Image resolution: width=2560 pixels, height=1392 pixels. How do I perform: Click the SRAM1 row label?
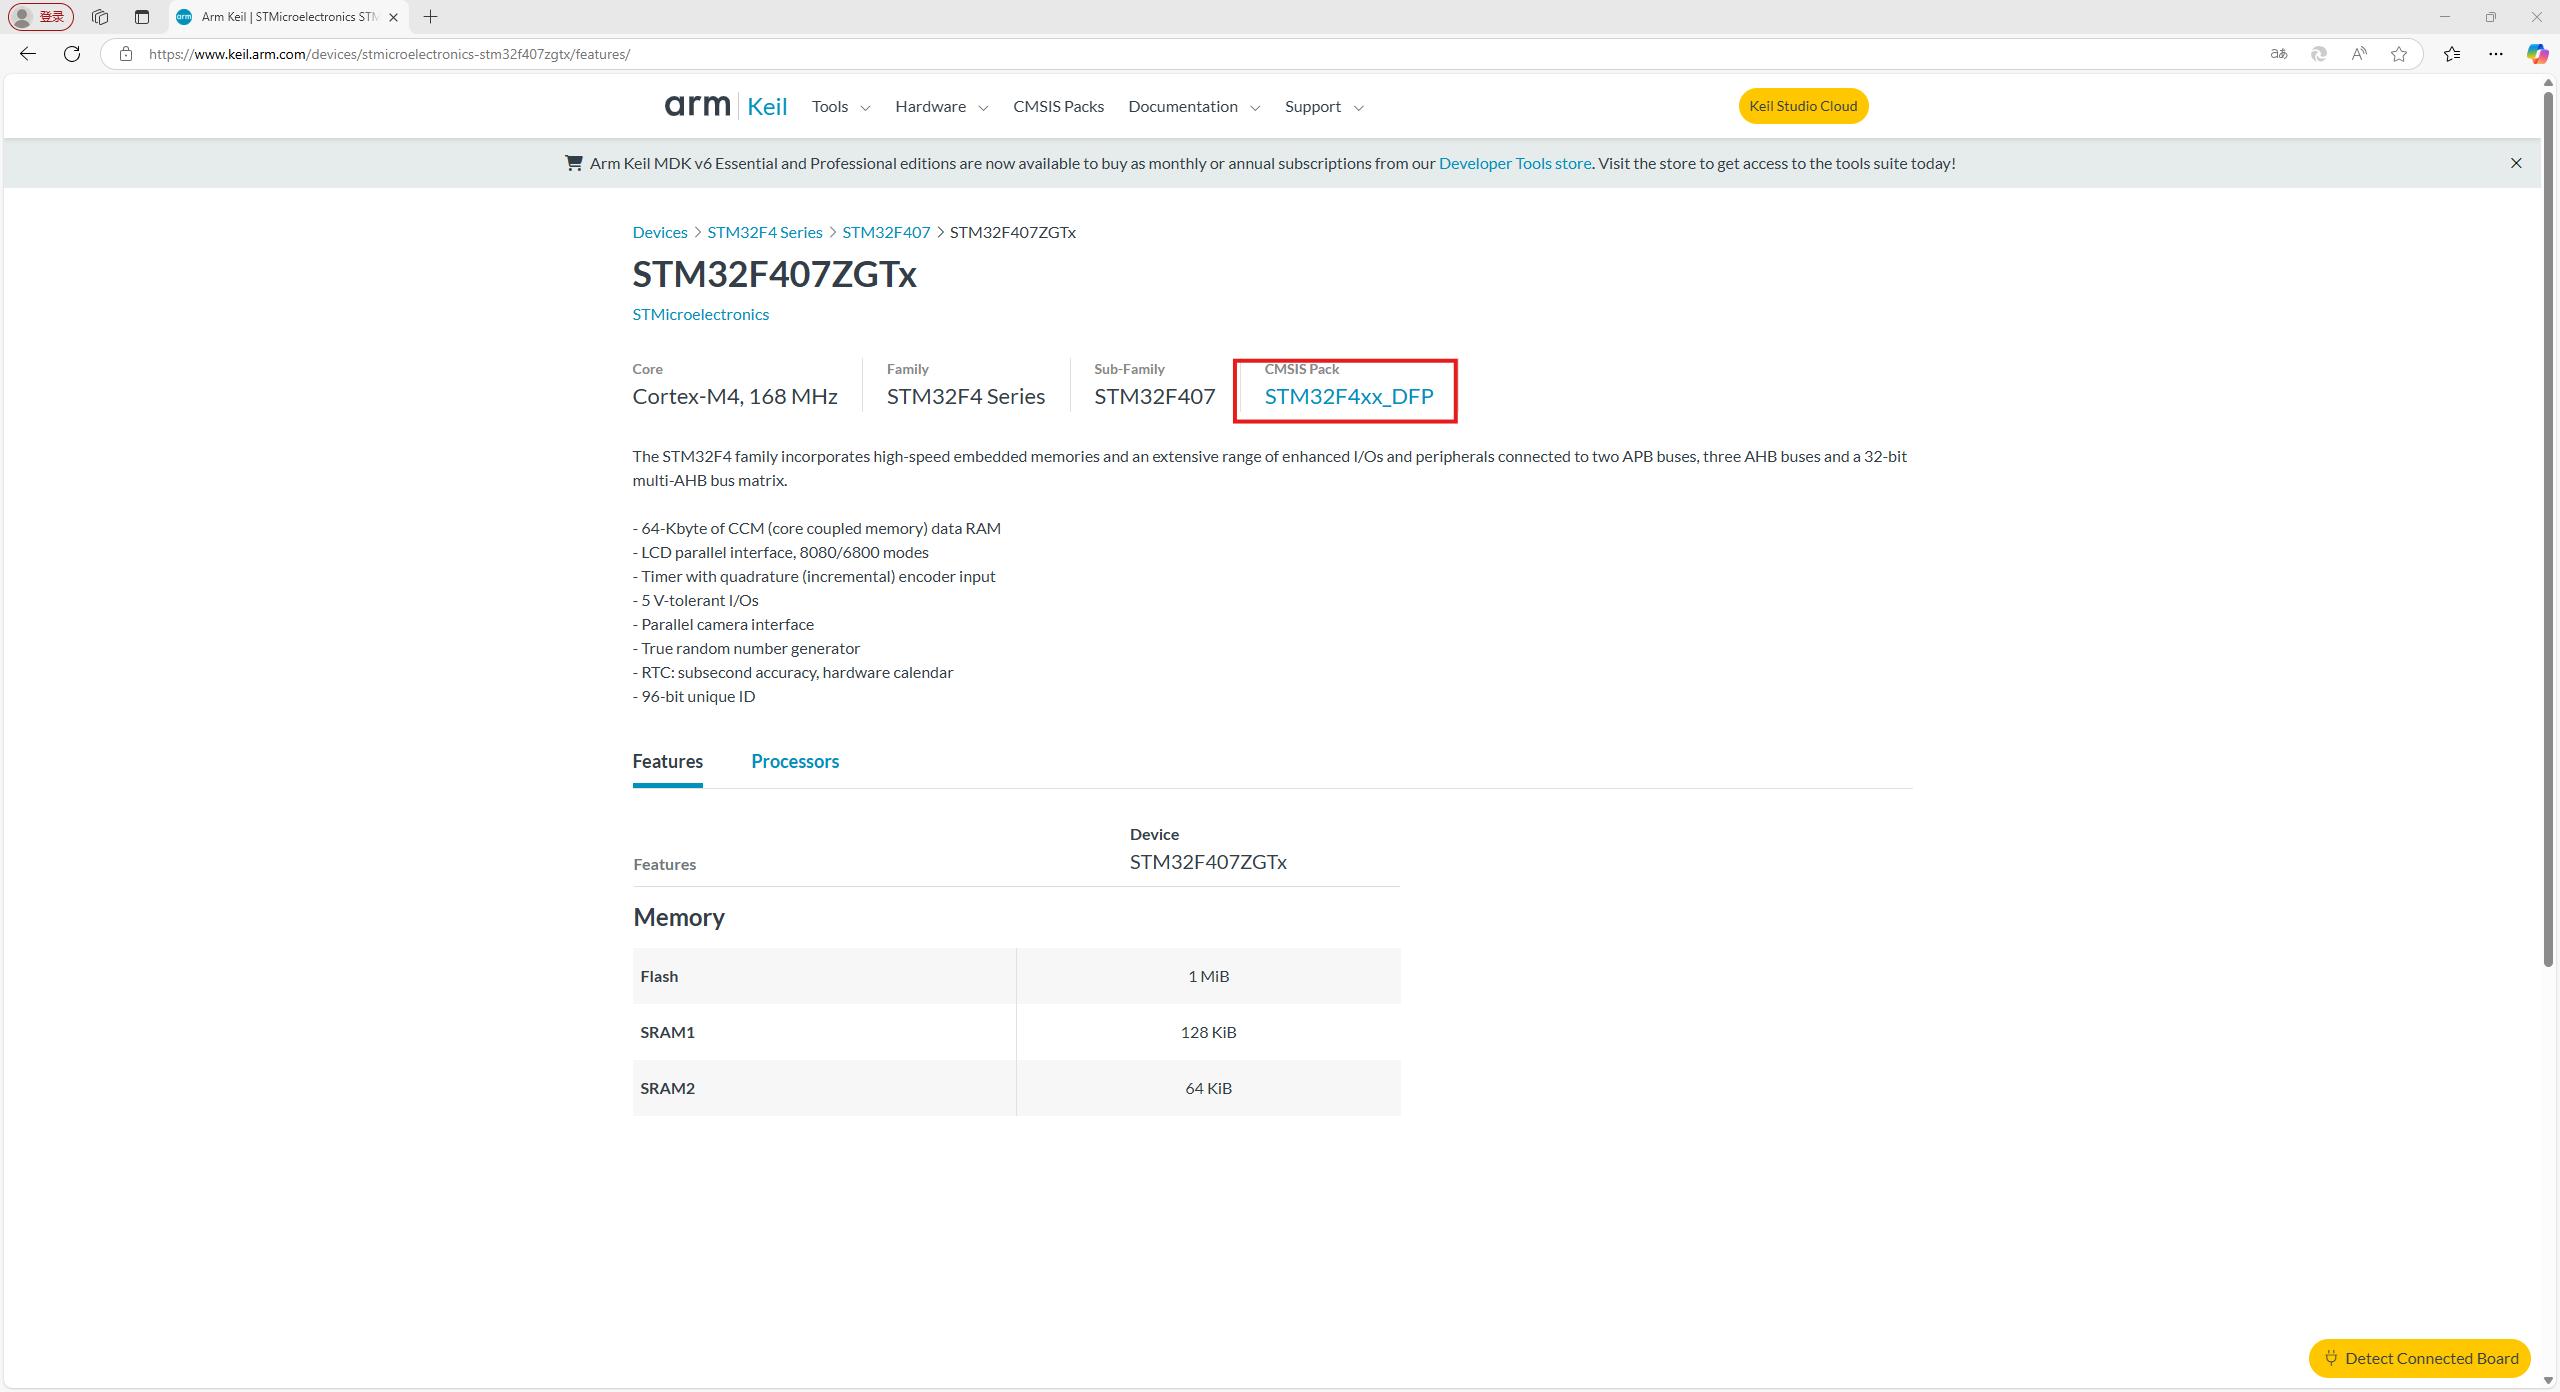(667, 1032)
